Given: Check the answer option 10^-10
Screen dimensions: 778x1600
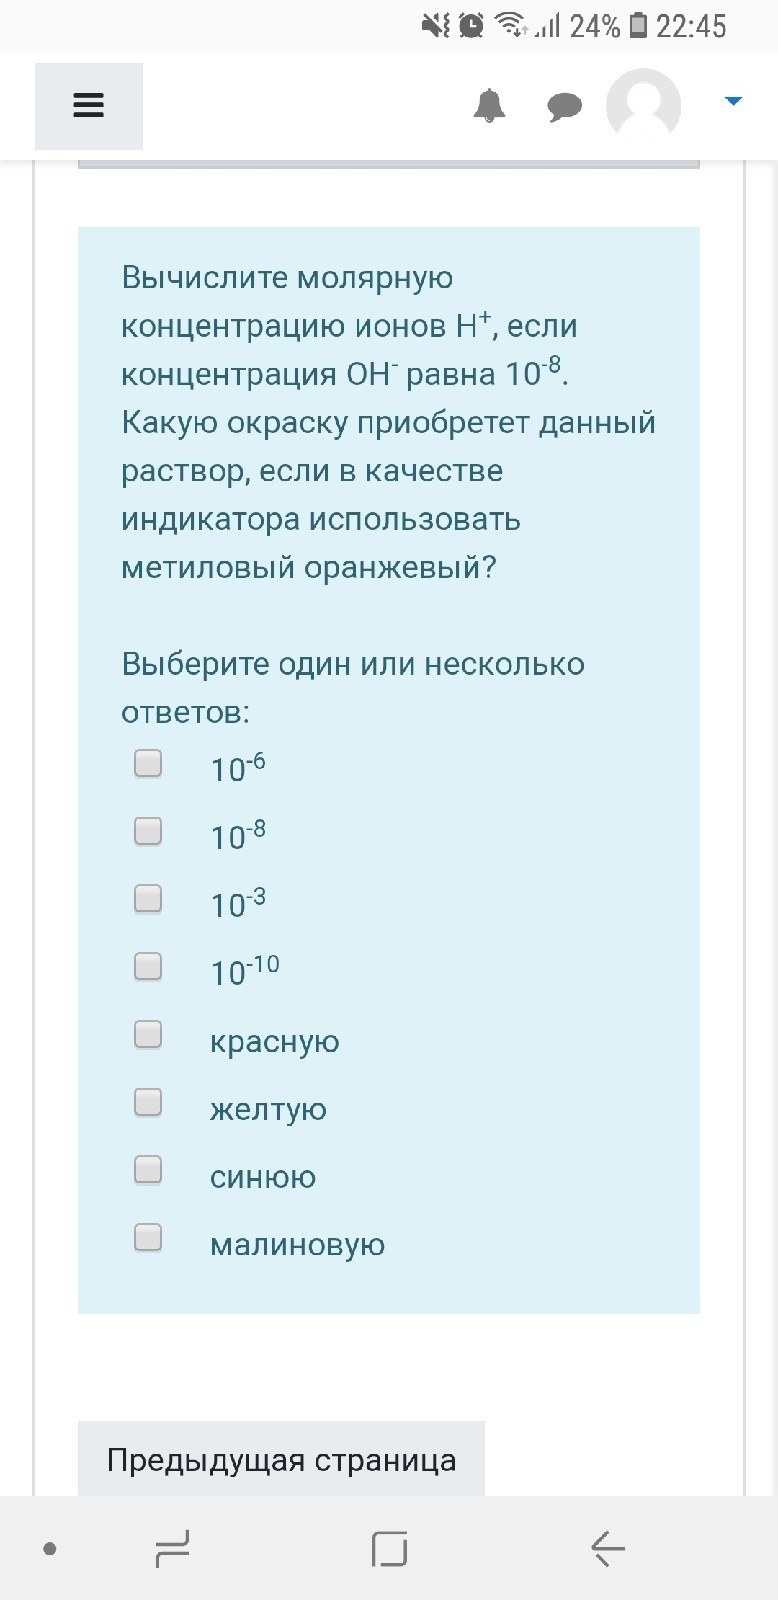Looking at the screenshot, I should point(147,967).
